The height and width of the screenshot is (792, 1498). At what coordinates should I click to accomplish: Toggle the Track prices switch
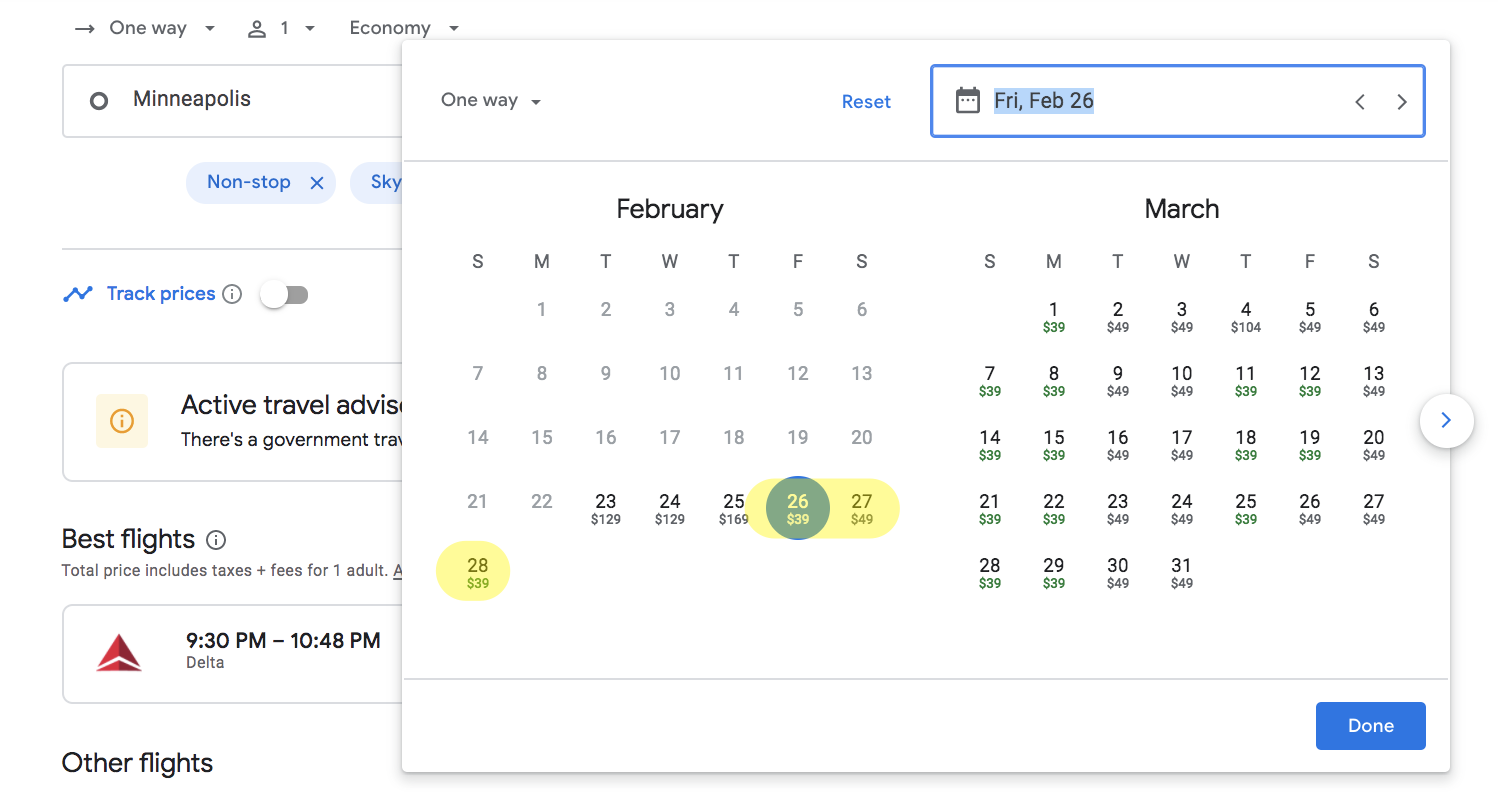pos(285,294)
